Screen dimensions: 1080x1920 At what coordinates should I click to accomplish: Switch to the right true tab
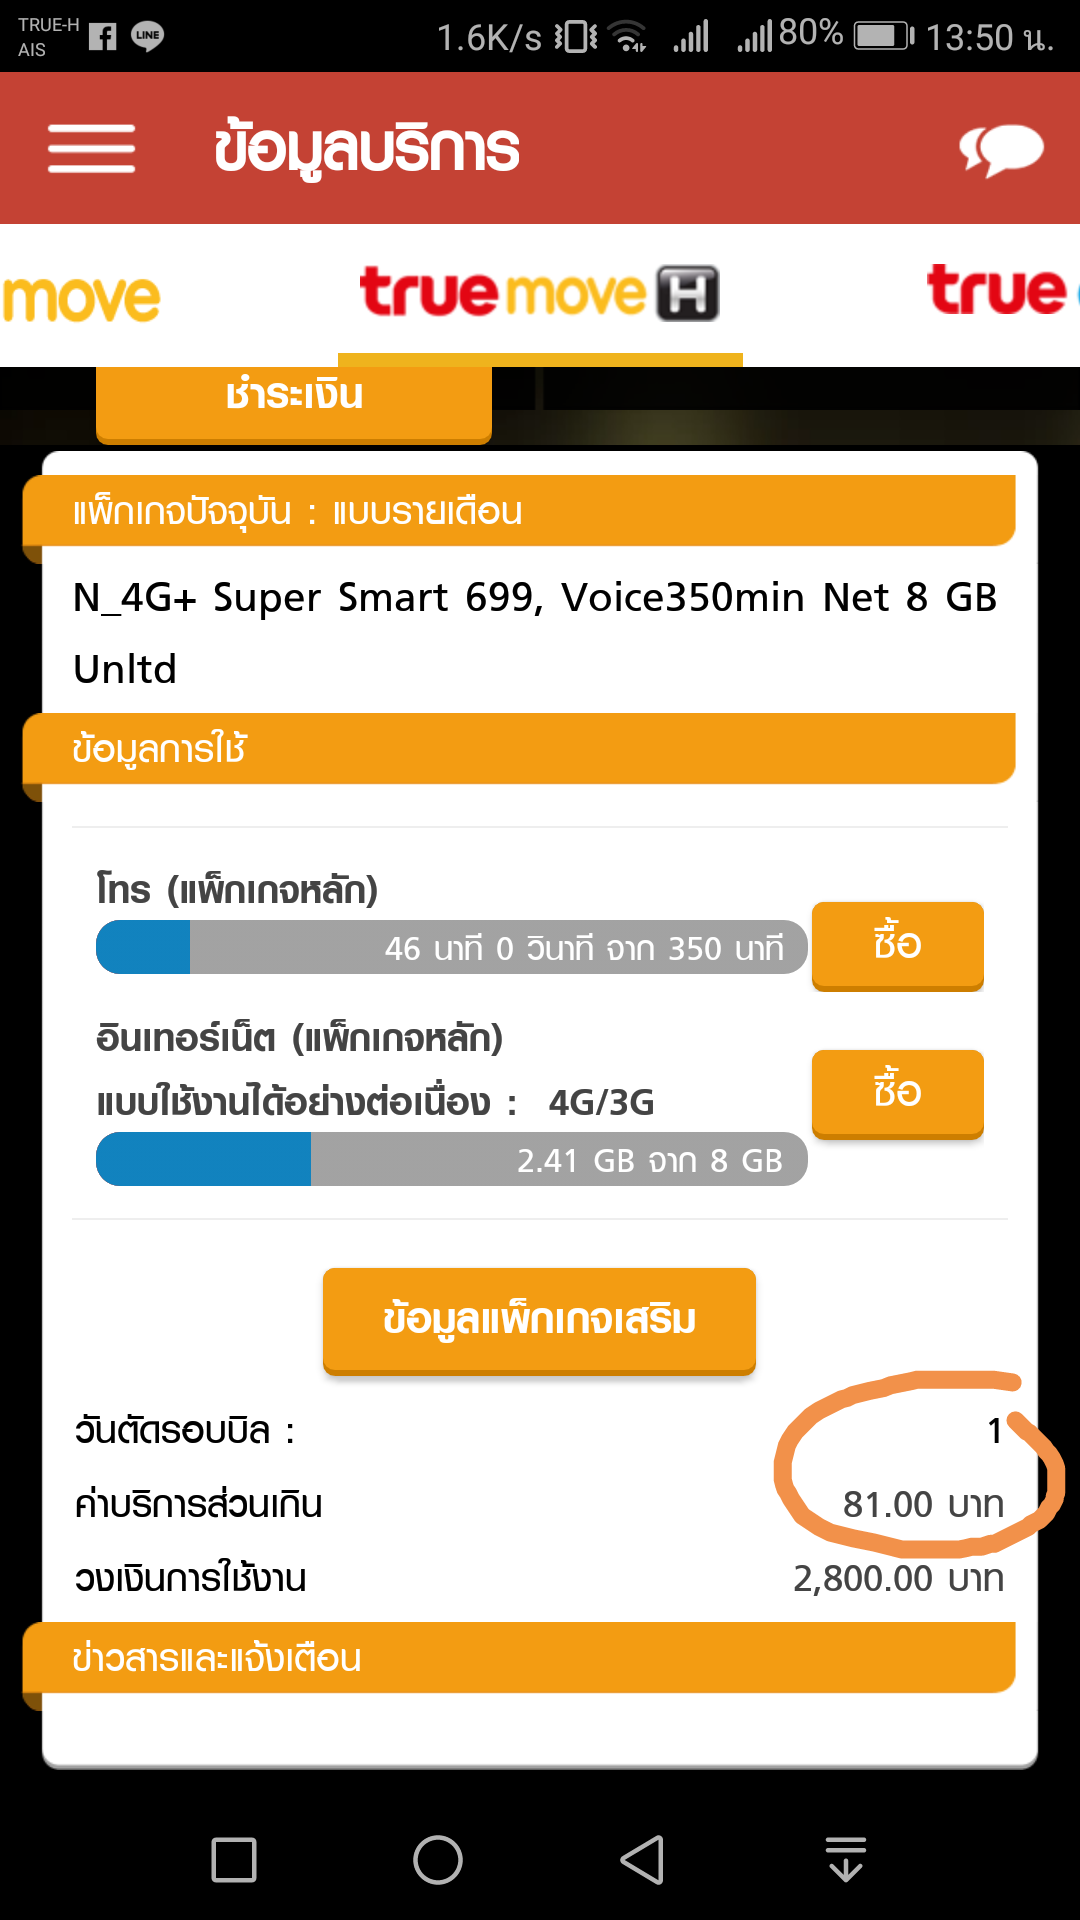pos(1000,291)
